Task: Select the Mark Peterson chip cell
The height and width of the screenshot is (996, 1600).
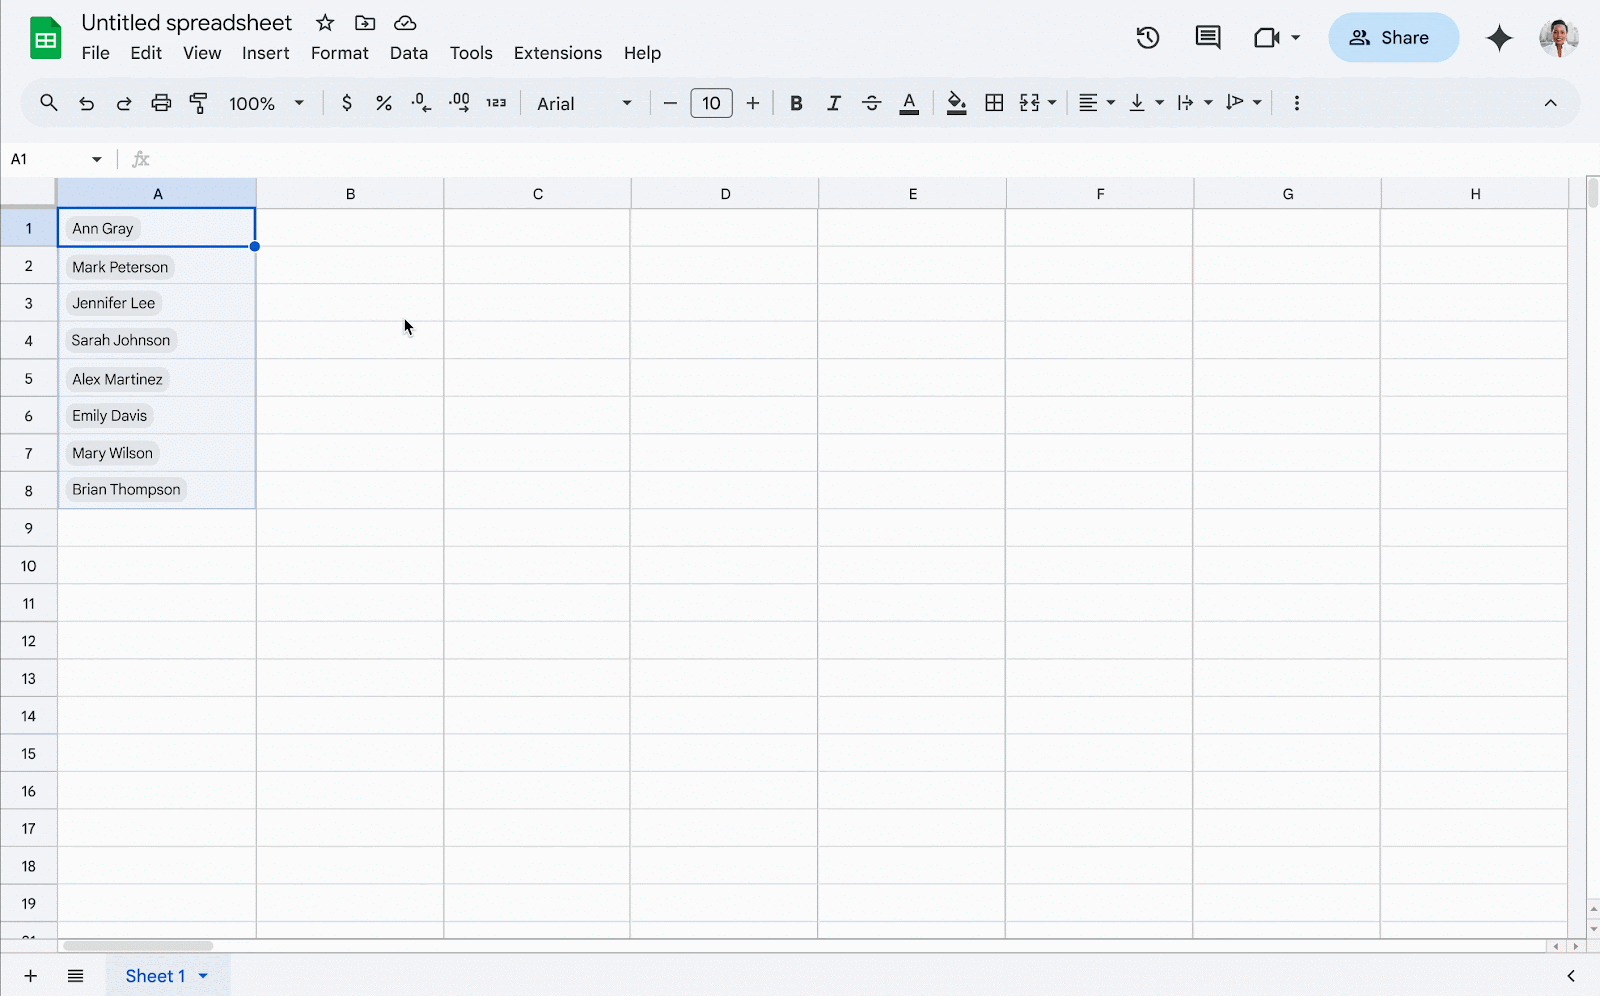Action: 157,267
